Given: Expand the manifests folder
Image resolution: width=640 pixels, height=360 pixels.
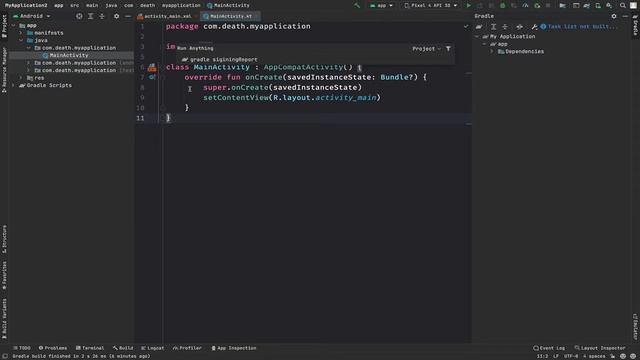Looking at the screenshot, I should point(21,33).
